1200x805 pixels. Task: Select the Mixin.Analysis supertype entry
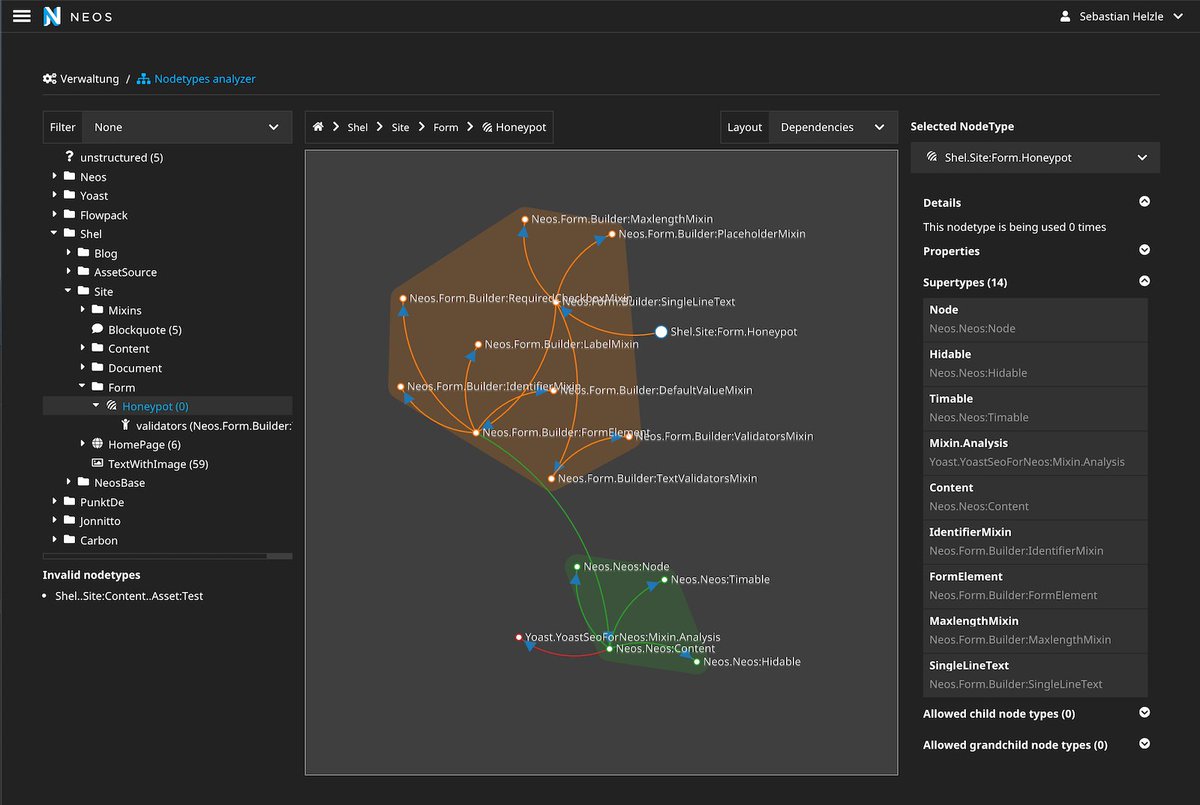click(1035, 452)
